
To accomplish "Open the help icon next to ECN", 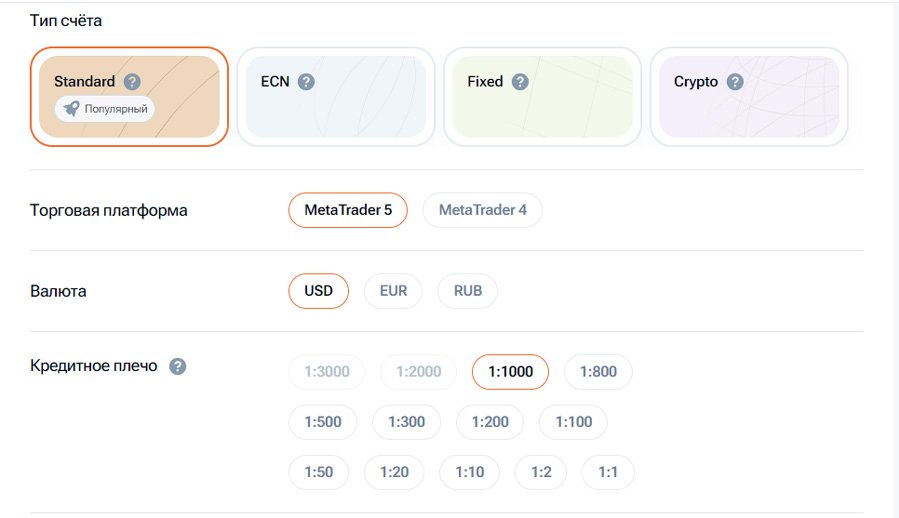I will pyautogui.click(x=306, y=81).
